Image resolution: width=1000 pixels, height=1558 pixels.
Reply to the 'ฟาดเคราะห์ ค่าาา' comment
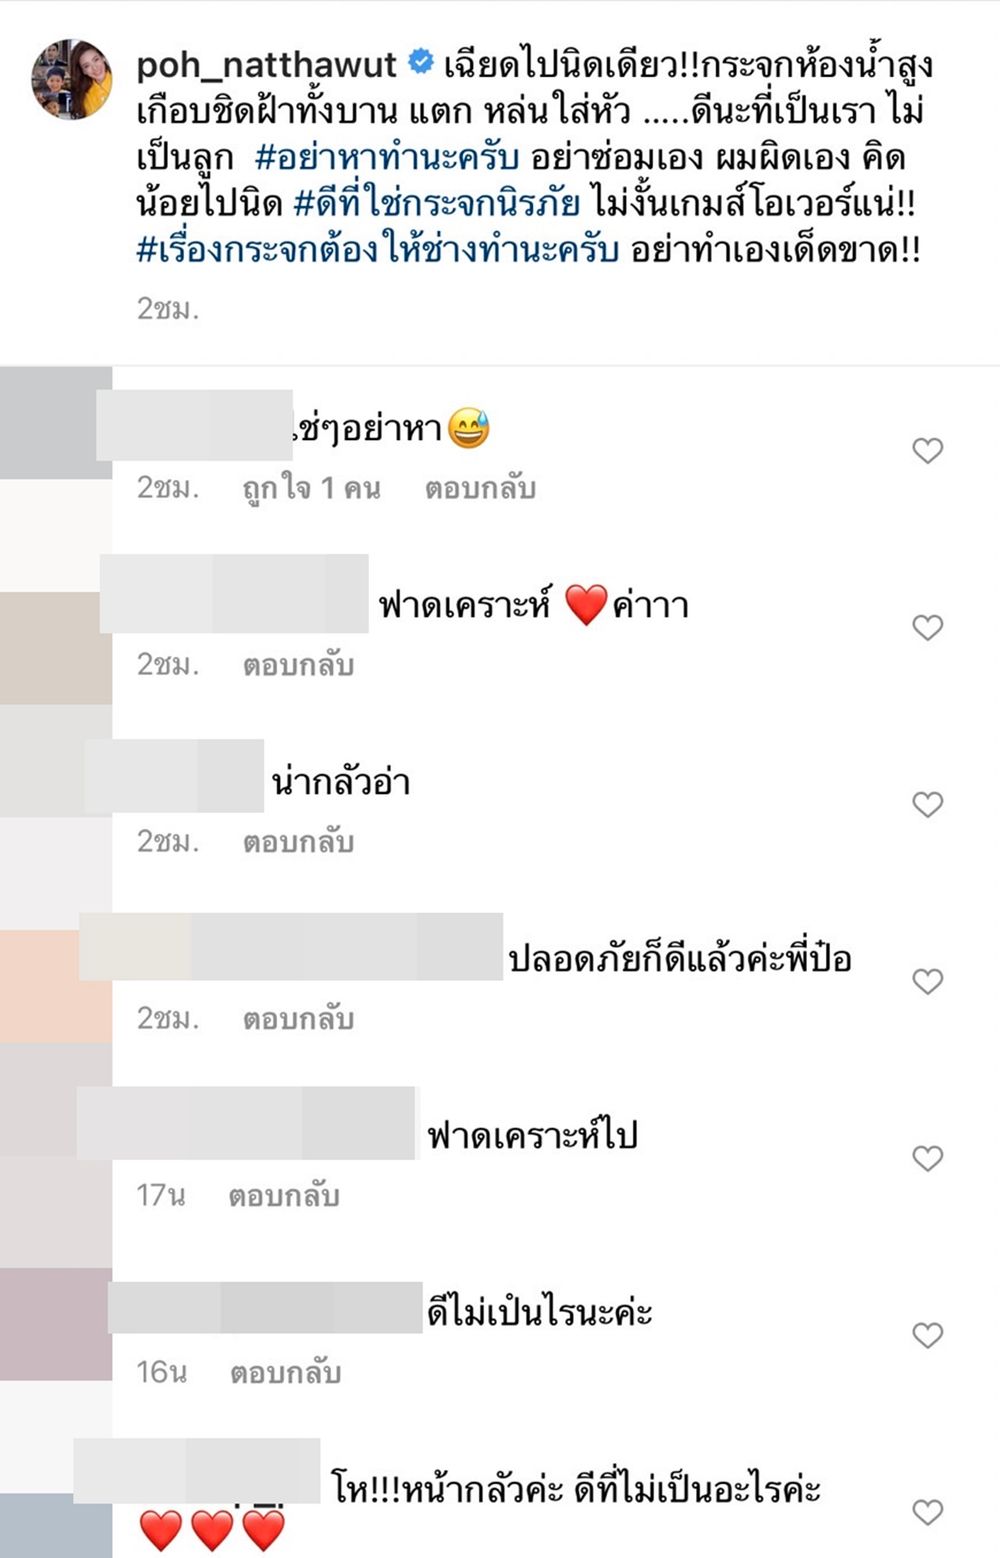(298, 665)
